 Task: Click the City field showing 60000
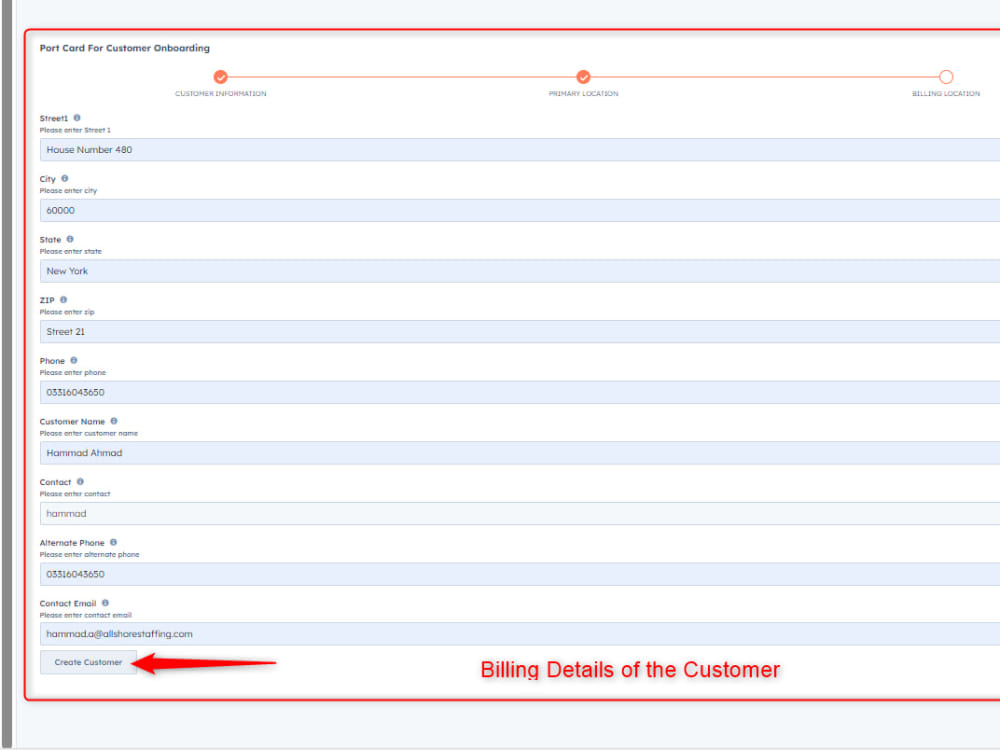[400, 210]
